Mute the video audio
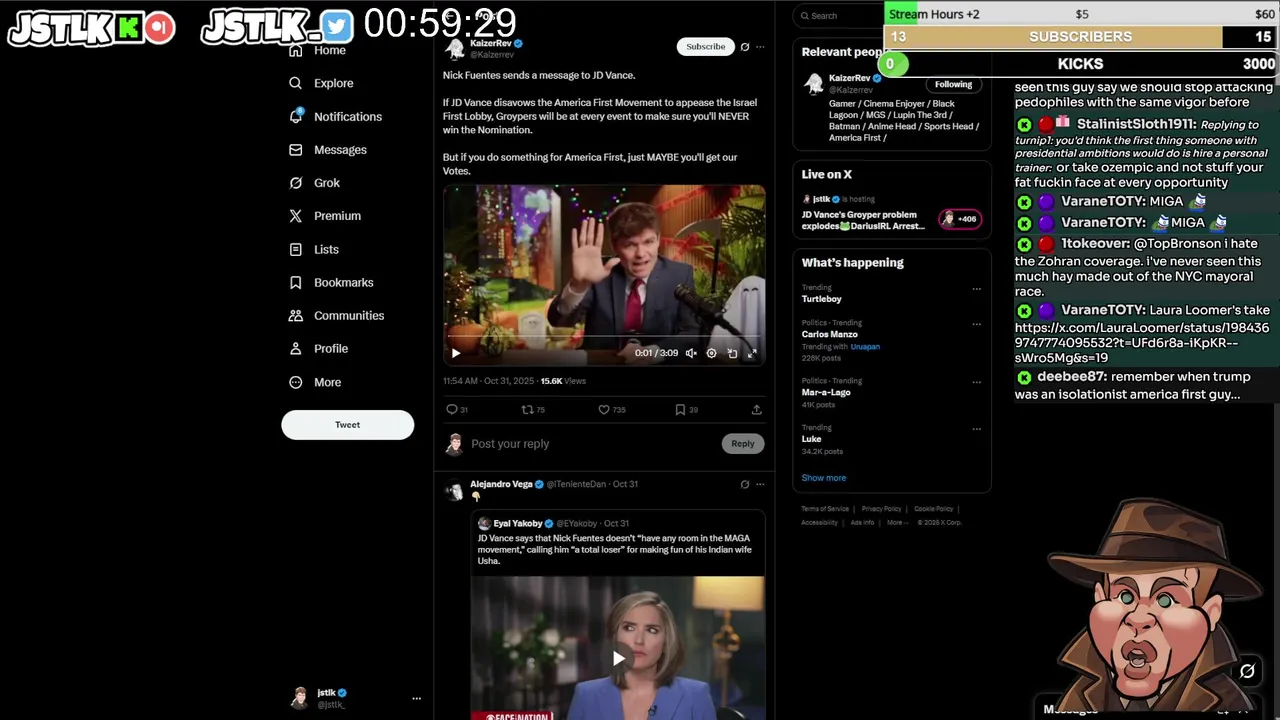 point(691,353)
